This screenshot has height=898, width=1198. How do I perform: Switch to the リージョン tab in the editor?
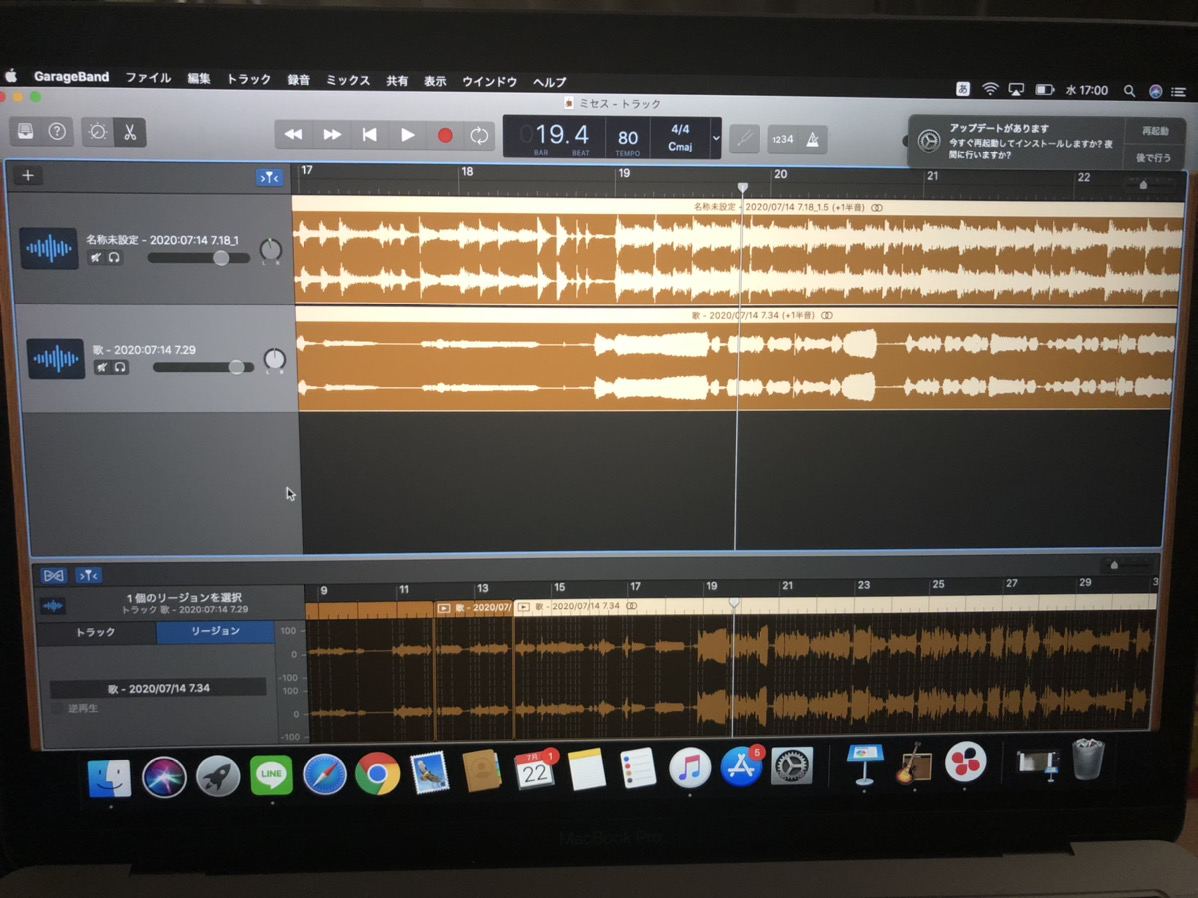point(215,631)
